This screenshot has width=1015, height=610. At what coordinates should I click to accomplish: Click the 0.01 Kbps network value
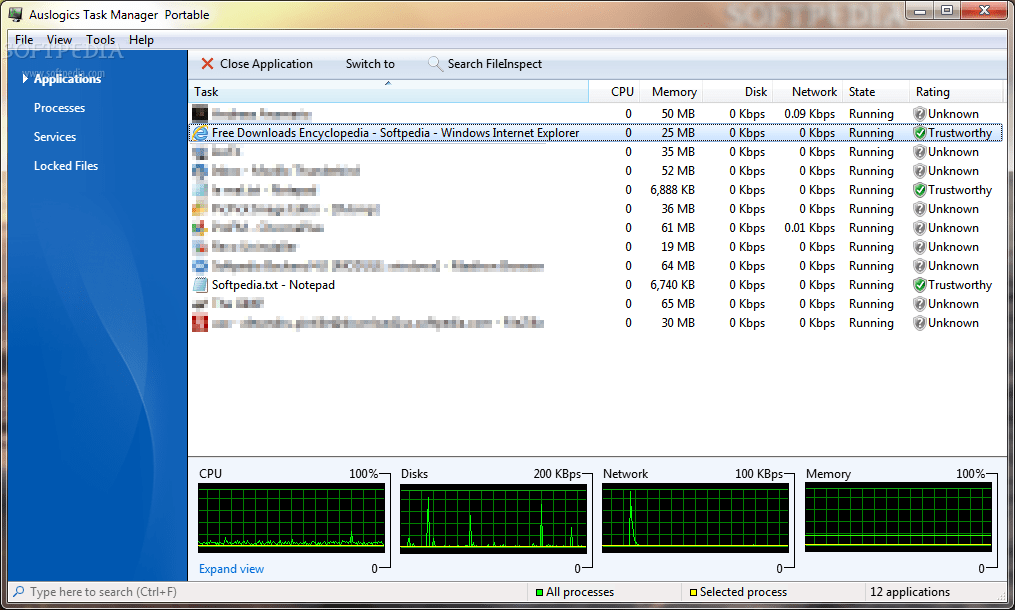coord(809,228)
